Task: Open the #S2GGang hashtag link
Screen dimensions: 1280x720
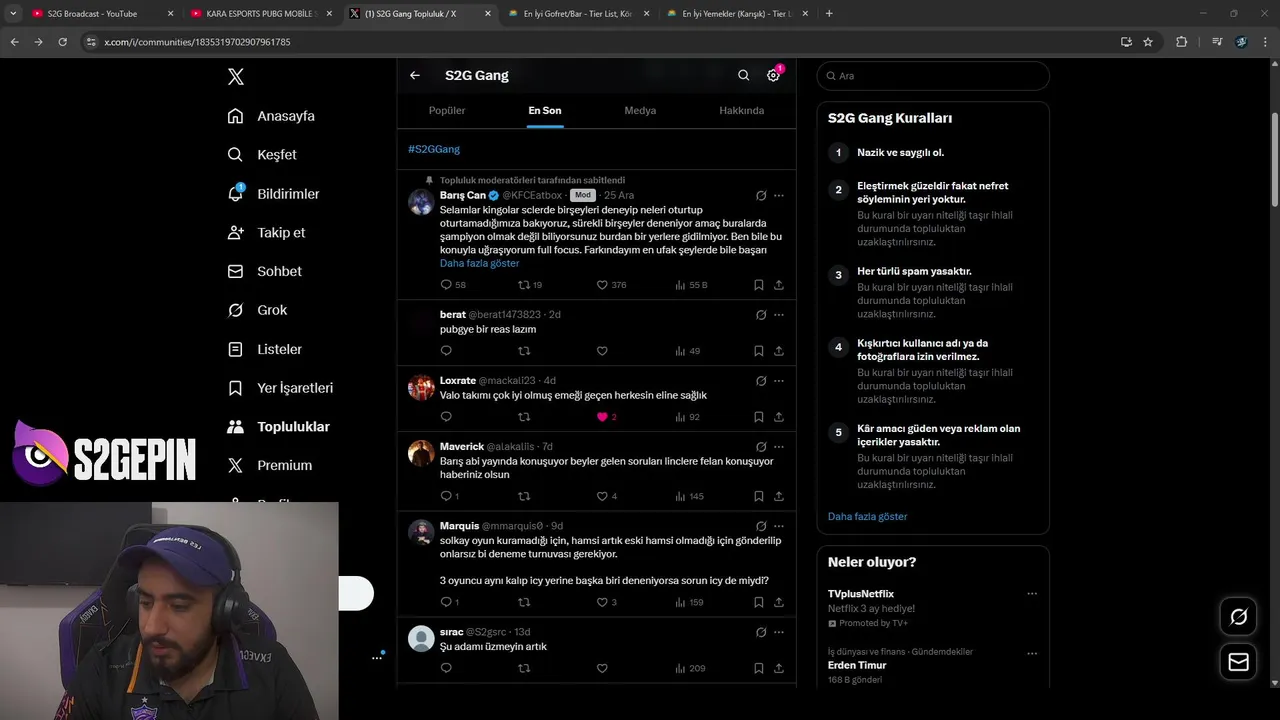Action: click(434, 149)
